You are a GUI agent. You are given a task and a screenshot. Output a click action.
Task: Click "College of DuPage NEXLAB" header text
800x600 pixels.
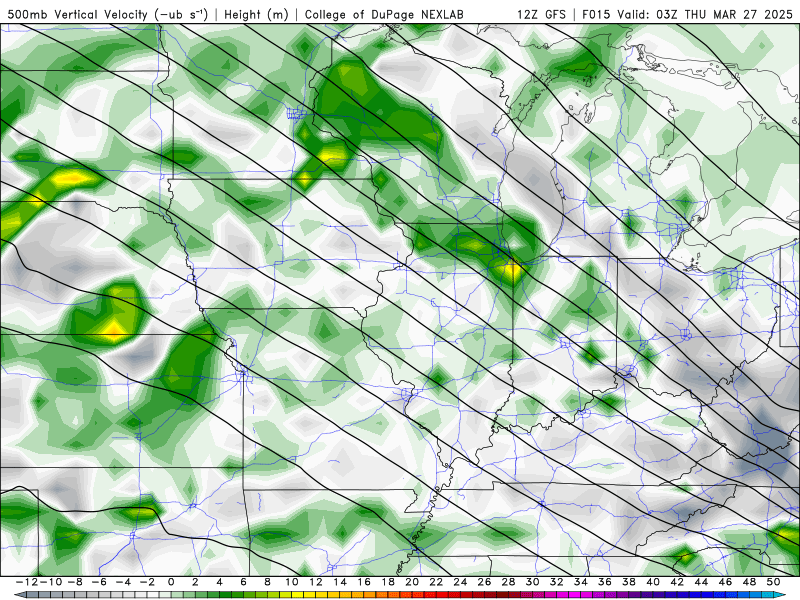click(x=384, y=14)
